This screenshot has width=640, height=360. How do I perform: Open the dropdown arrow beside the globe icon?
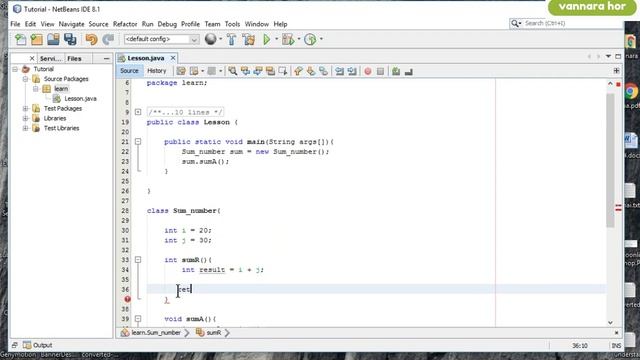(220, 39)
